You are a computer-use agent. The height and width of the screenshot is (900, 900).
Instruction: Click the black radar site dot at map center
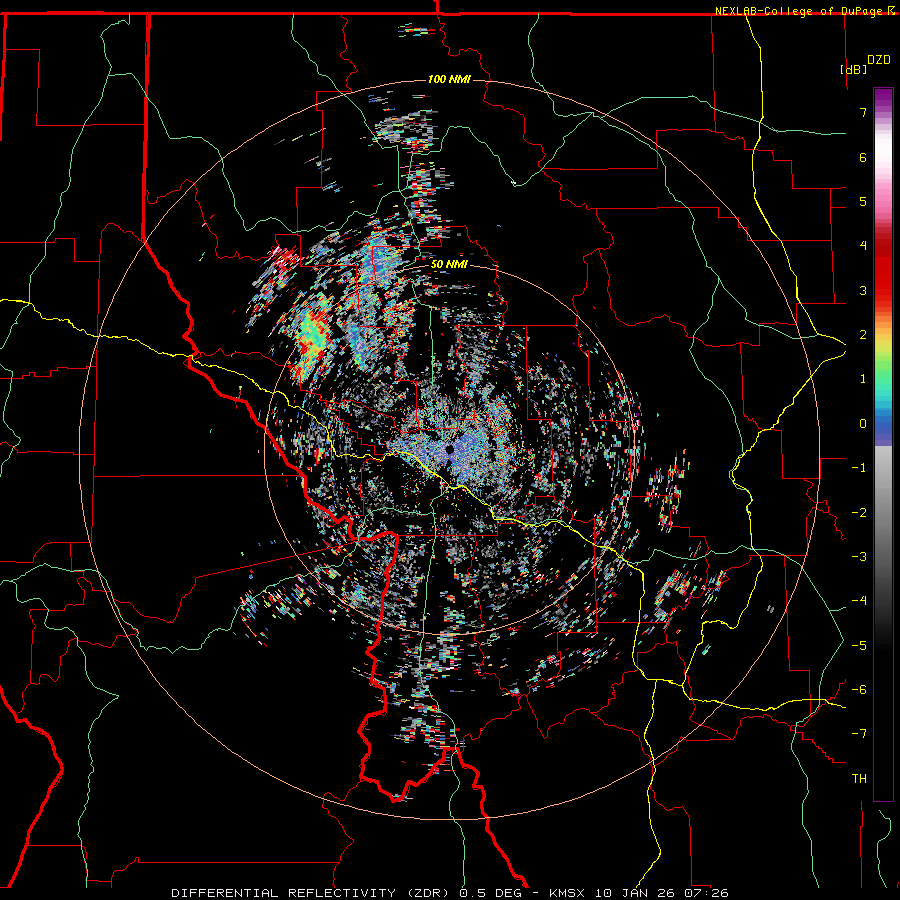[450, 449]
